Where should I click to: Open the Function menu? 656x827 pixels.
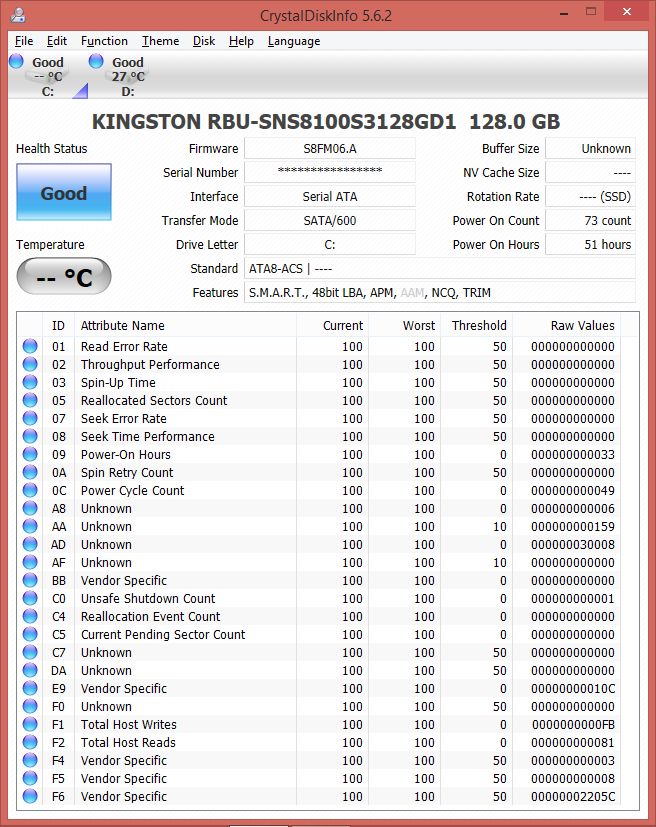point(104,41)
